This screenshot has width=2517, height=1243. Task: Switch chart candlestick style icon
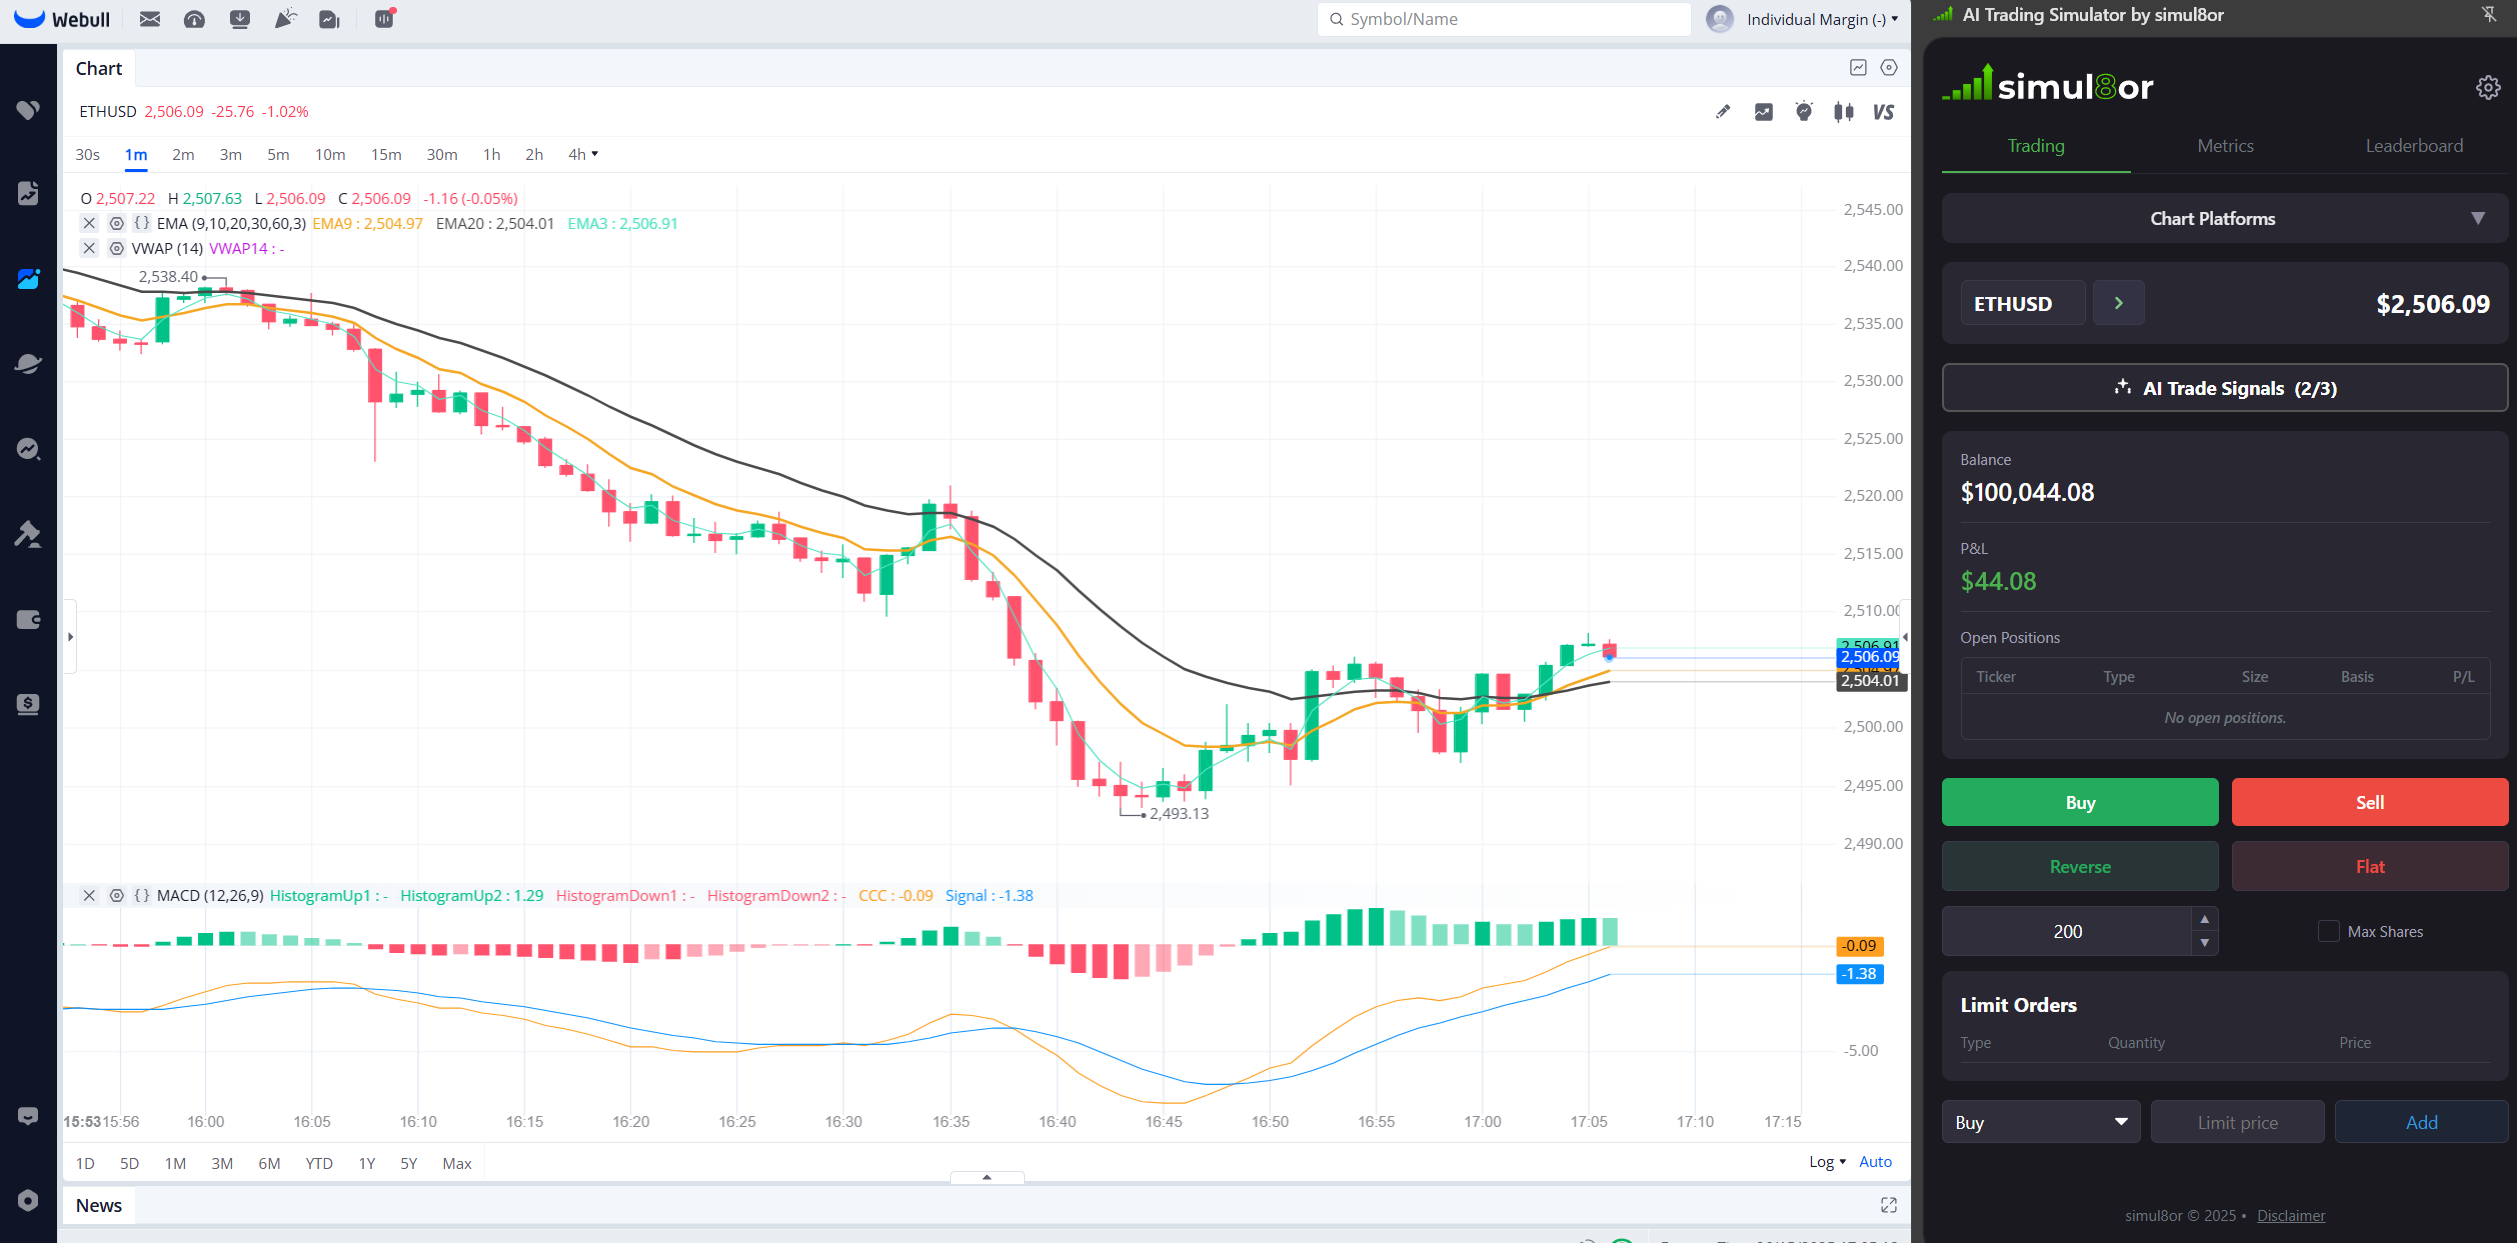(1844, 112)
